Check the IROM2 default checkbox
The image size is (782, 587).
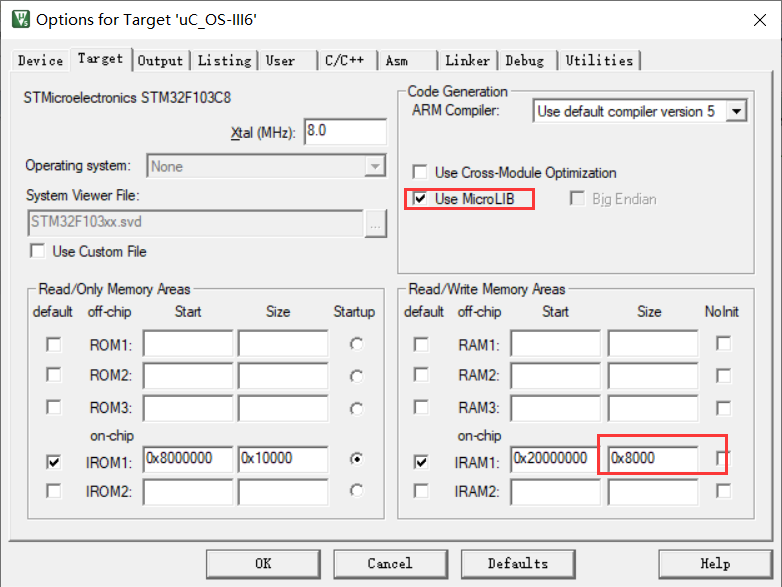(x=53, y=491)
